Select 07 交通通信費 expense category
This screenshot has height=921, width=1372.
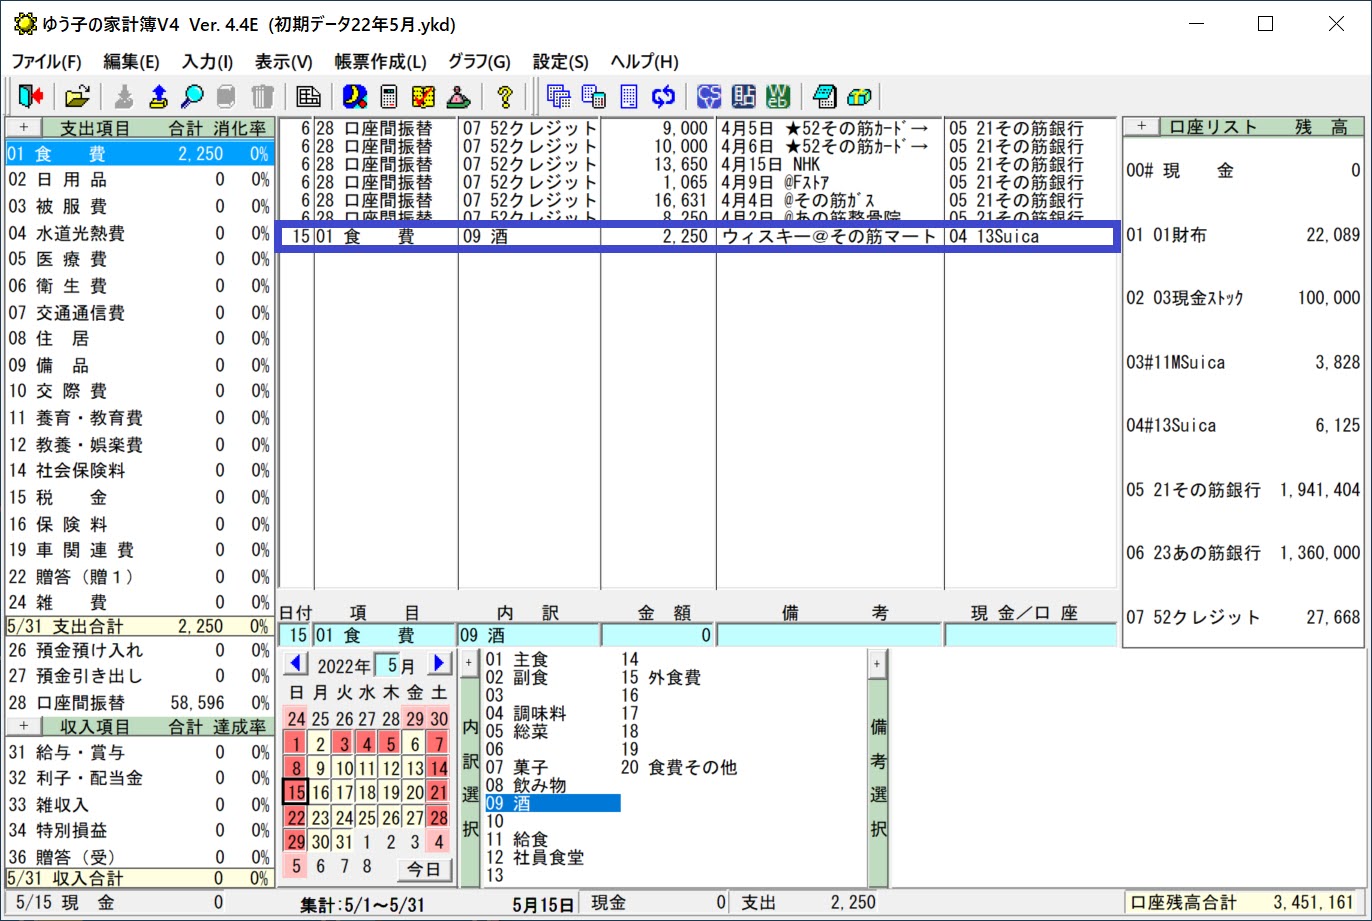pos(139,312)
